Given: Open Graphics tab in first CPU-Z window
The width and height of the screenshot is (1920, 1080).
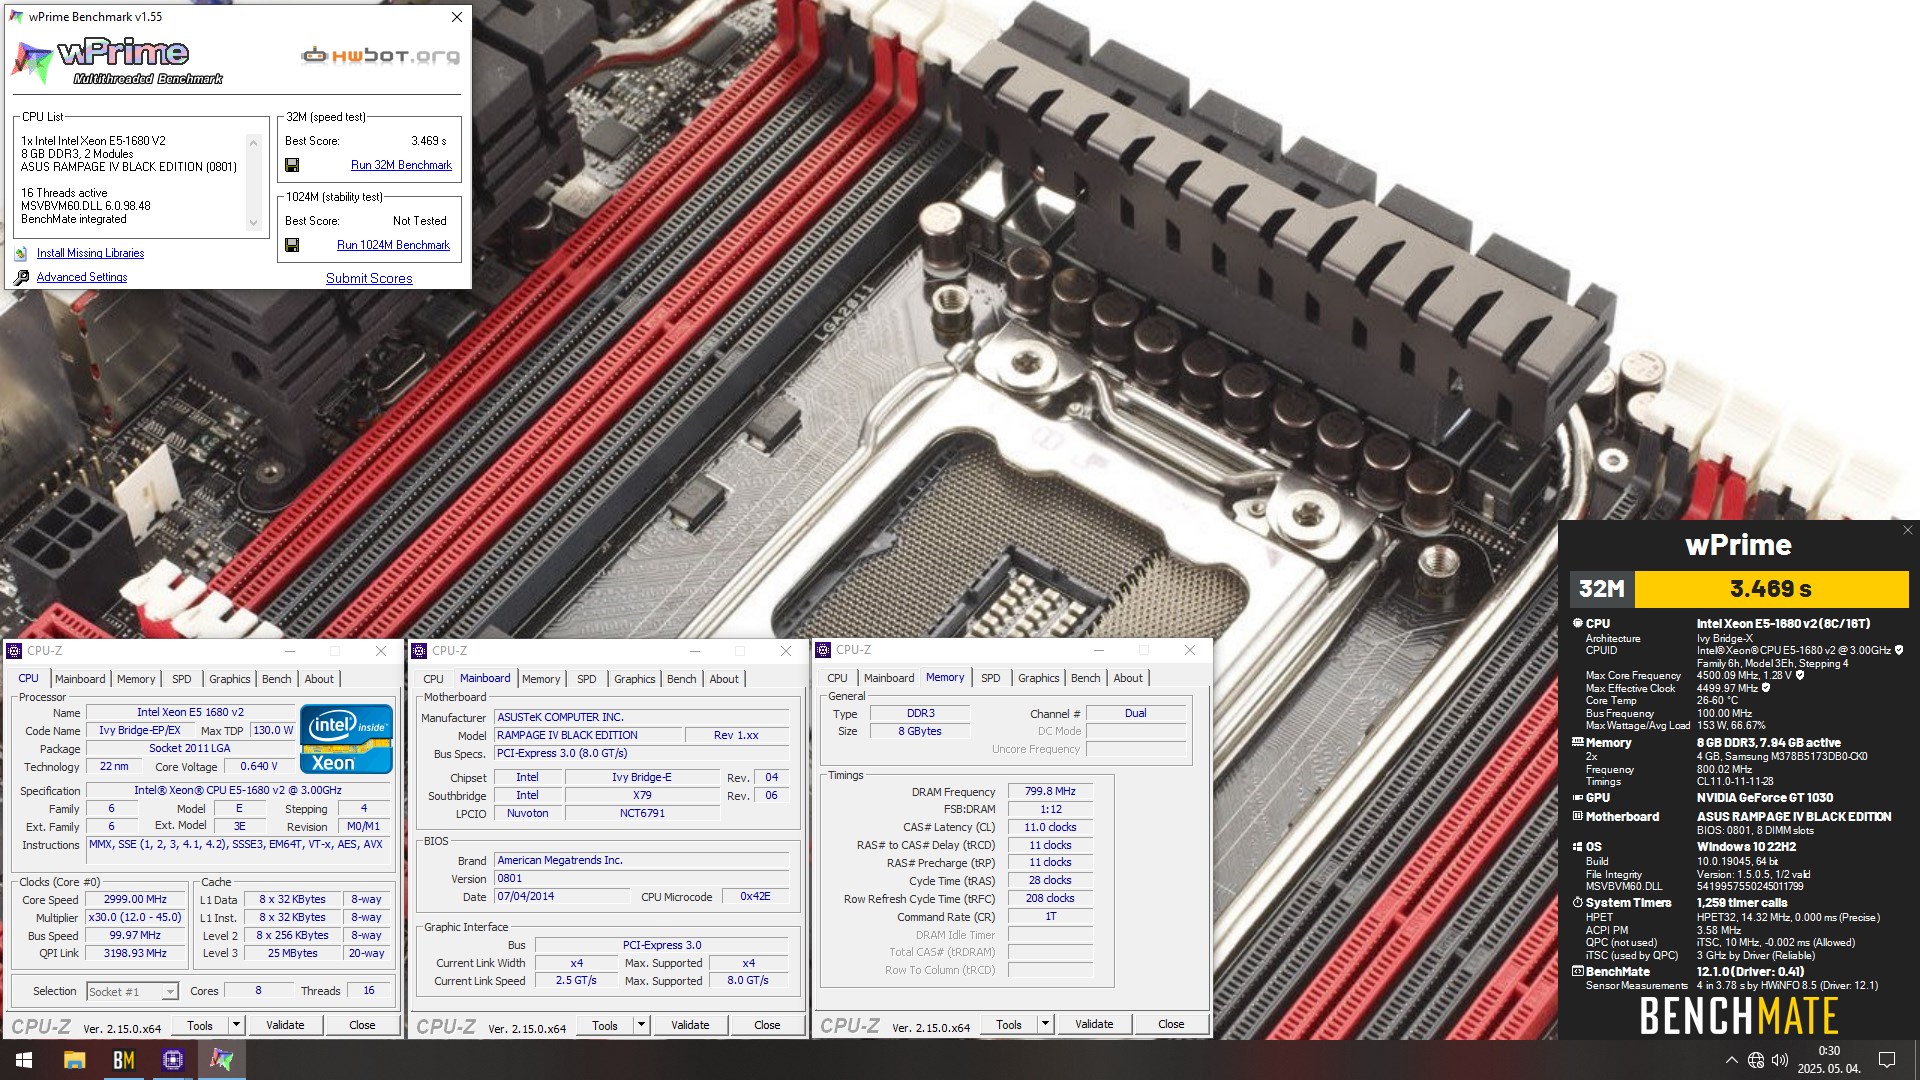Looking at the screenshot, I should click(230, 679).
